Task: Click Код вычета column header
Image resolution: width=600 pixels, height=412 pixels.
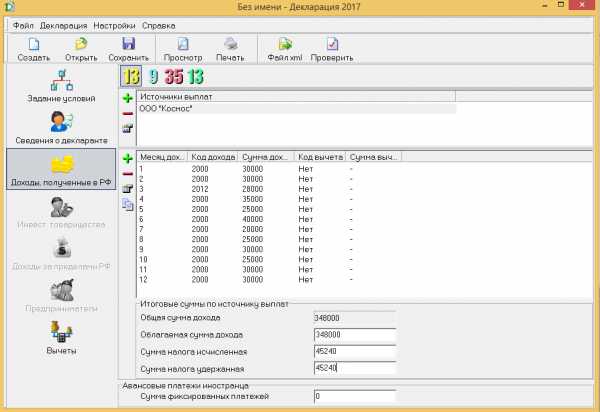Action: click(320, 157)
